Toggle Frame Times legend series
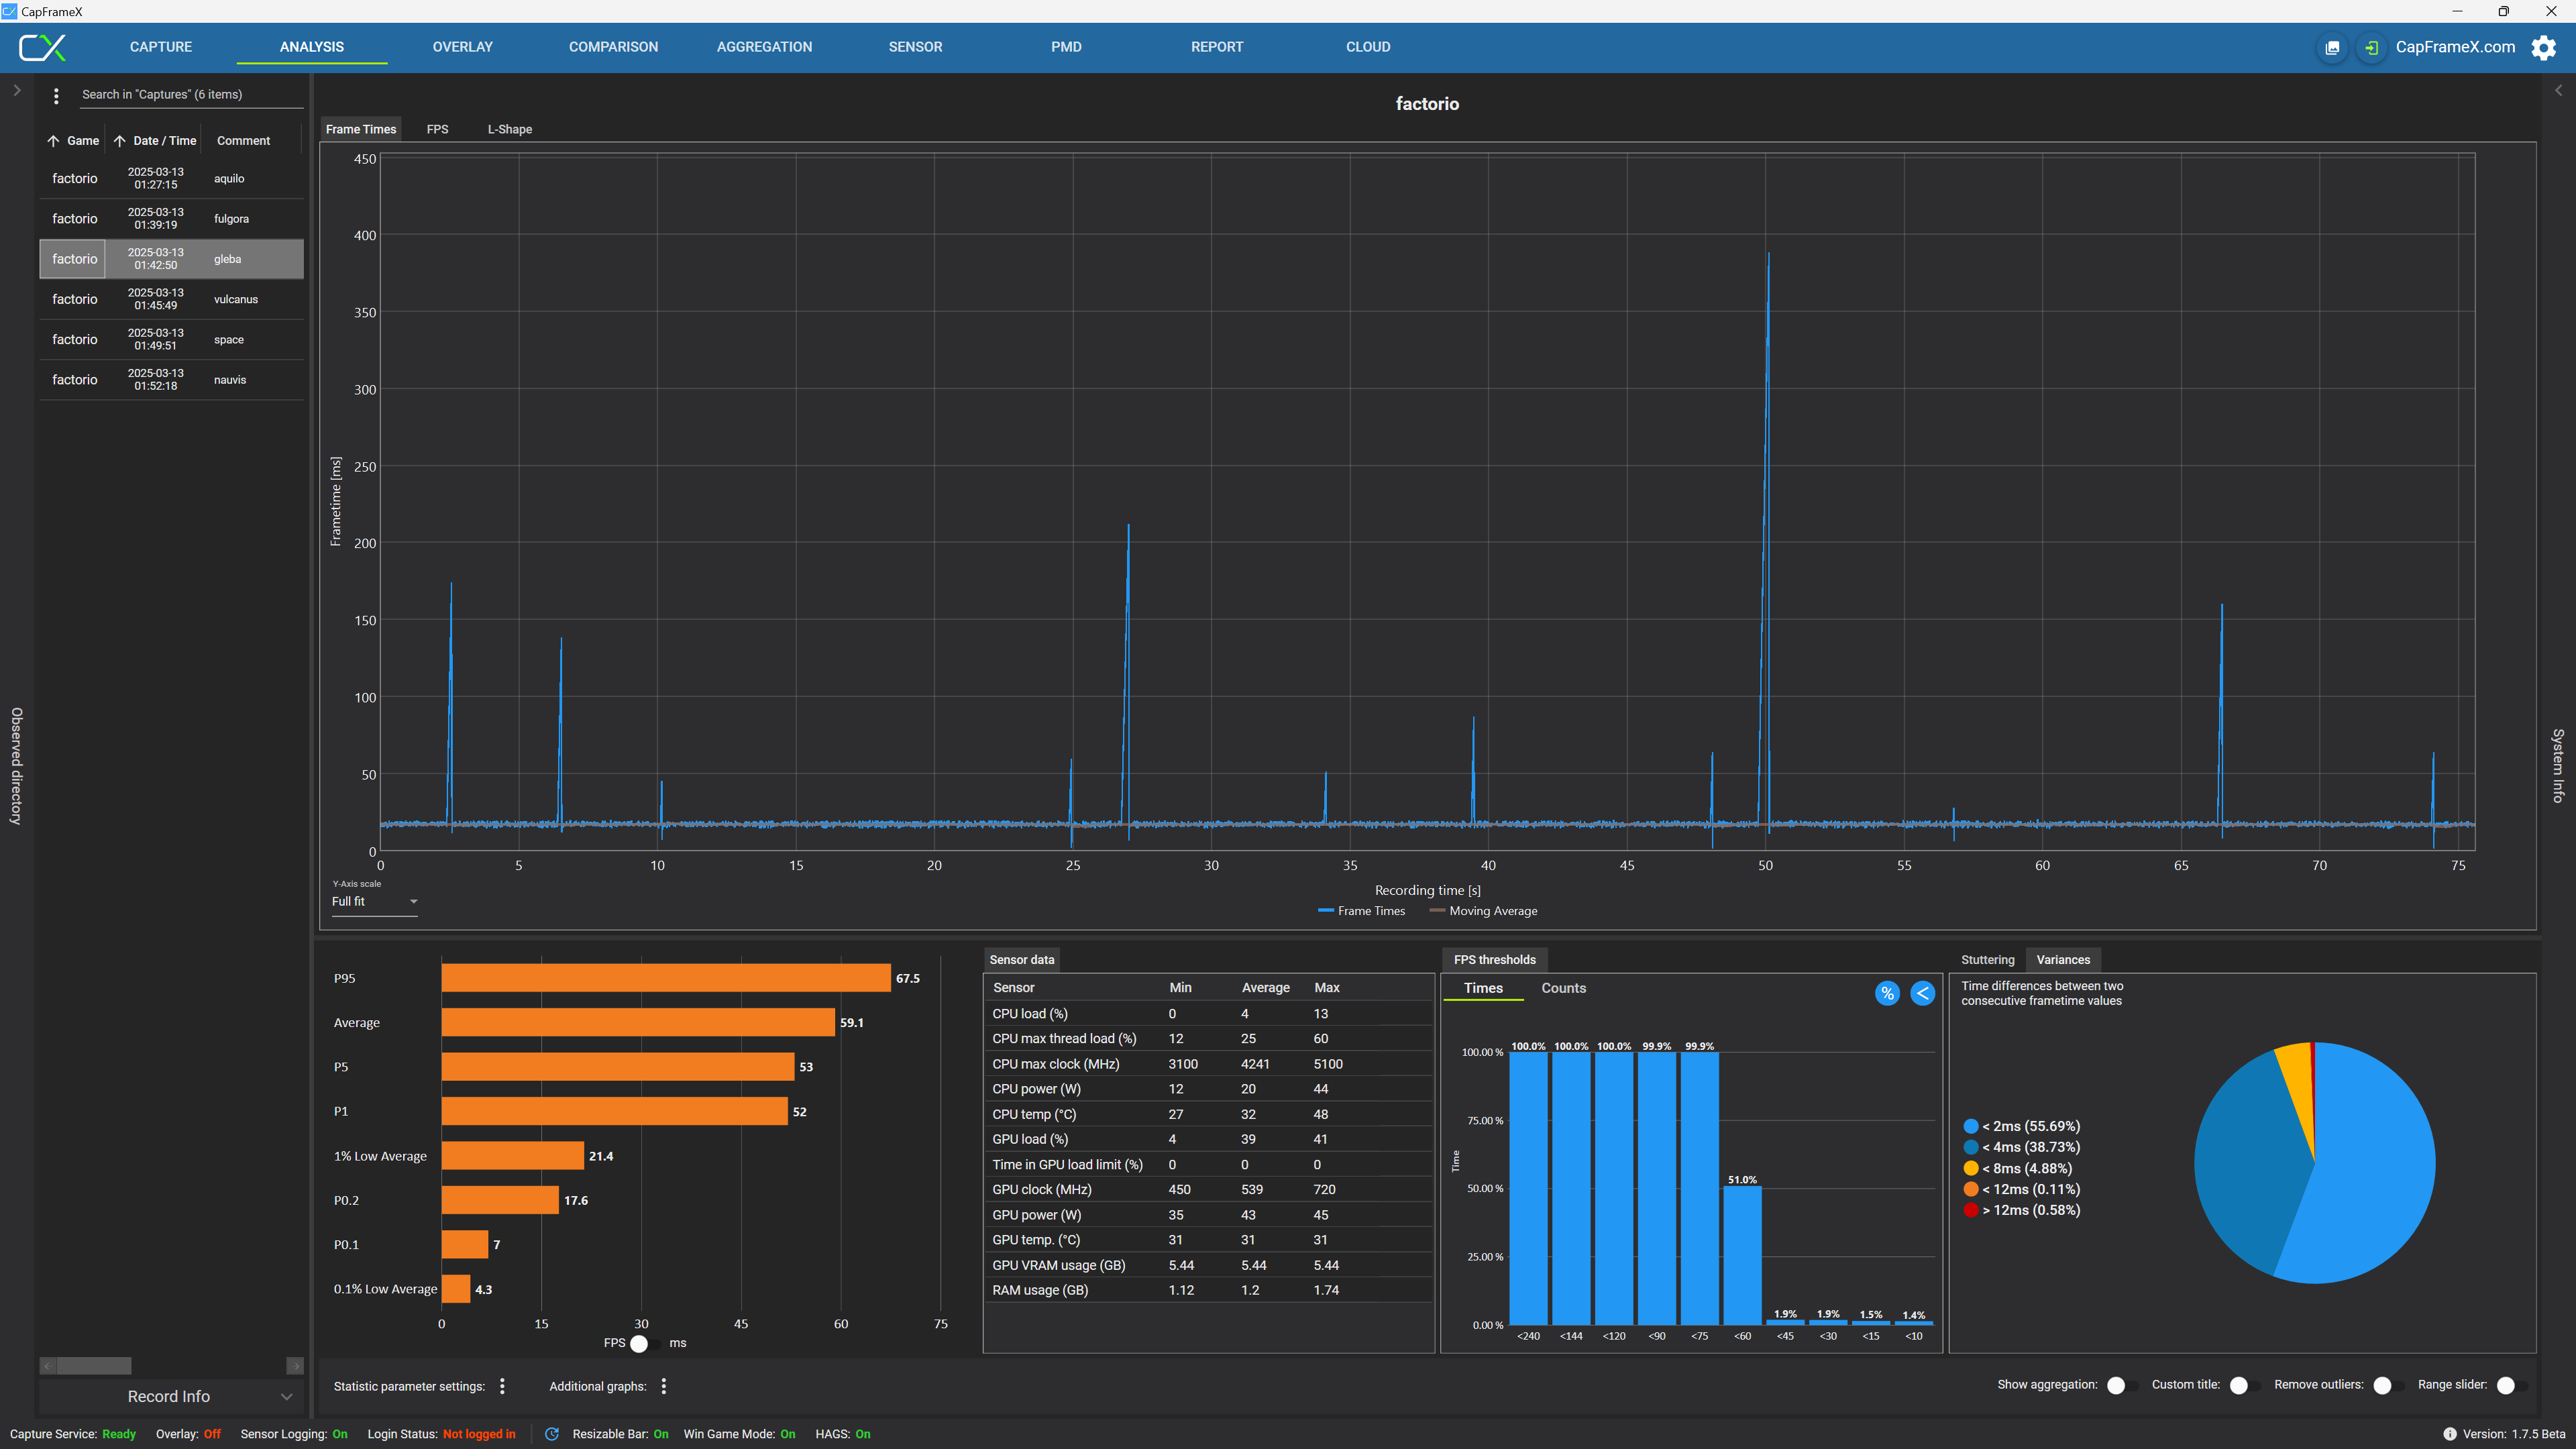2576x1449 pixels. pyautogui.click(x=1361, y=911)
